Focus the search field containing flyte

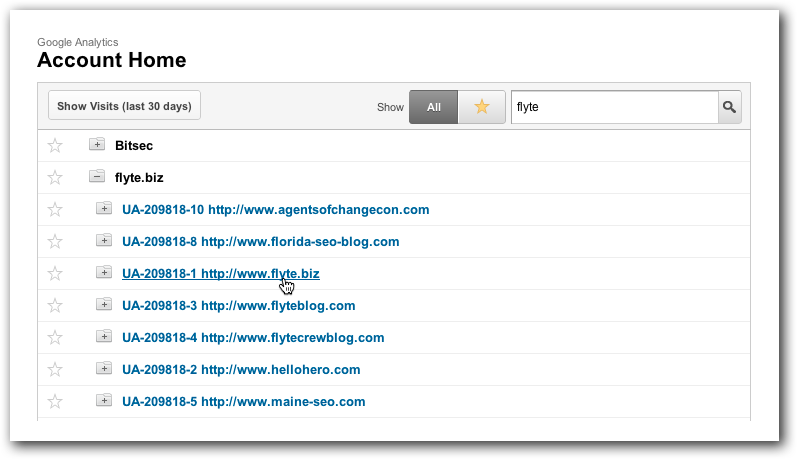pyautogui.click(x=615, y=107)
